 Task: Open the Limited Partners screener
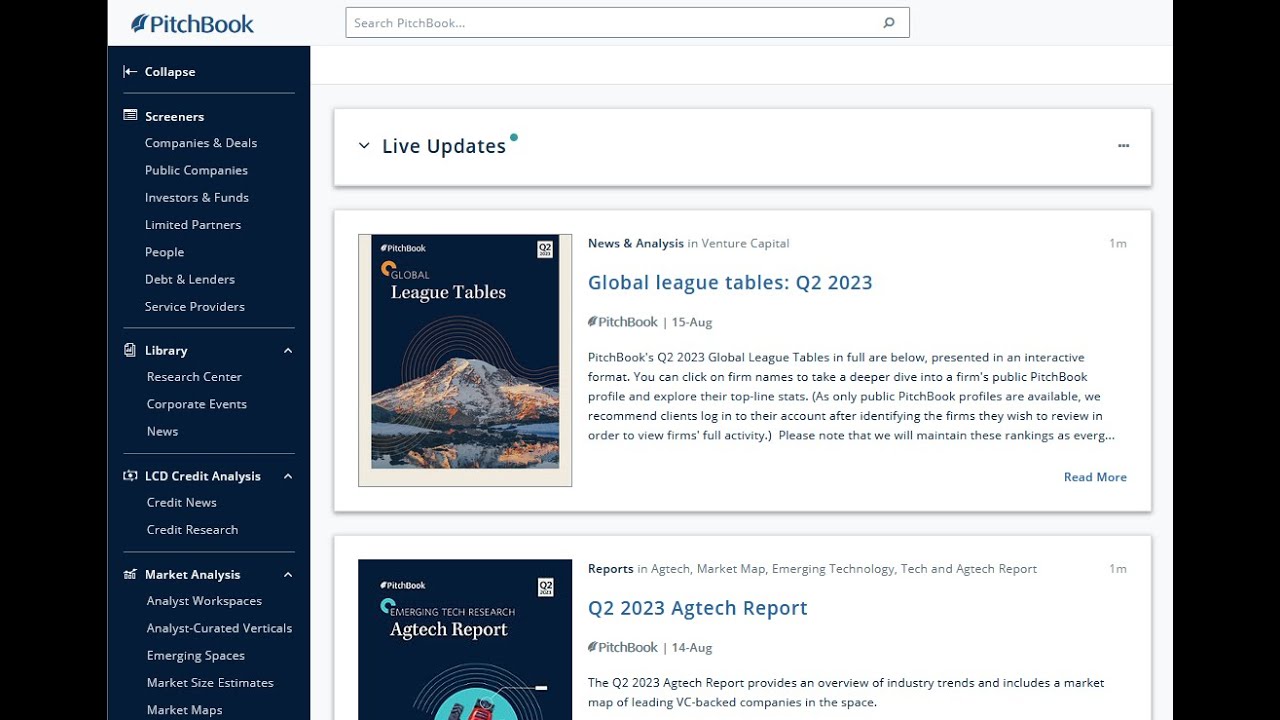[193, 225]
